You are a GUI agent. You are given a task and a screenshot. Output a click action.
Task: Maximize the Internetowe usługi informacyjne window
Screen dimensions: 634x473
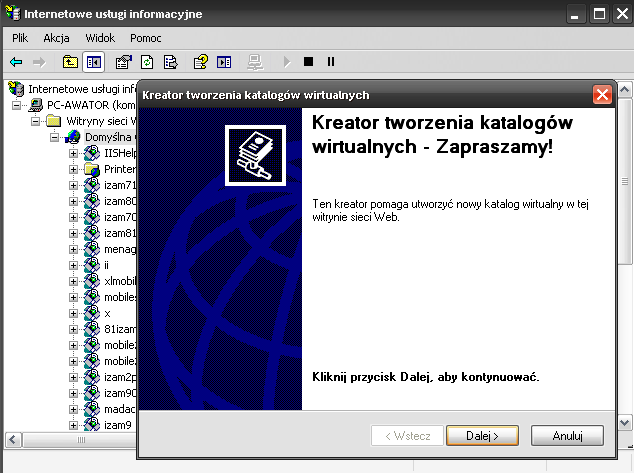[x=599, y=14]
